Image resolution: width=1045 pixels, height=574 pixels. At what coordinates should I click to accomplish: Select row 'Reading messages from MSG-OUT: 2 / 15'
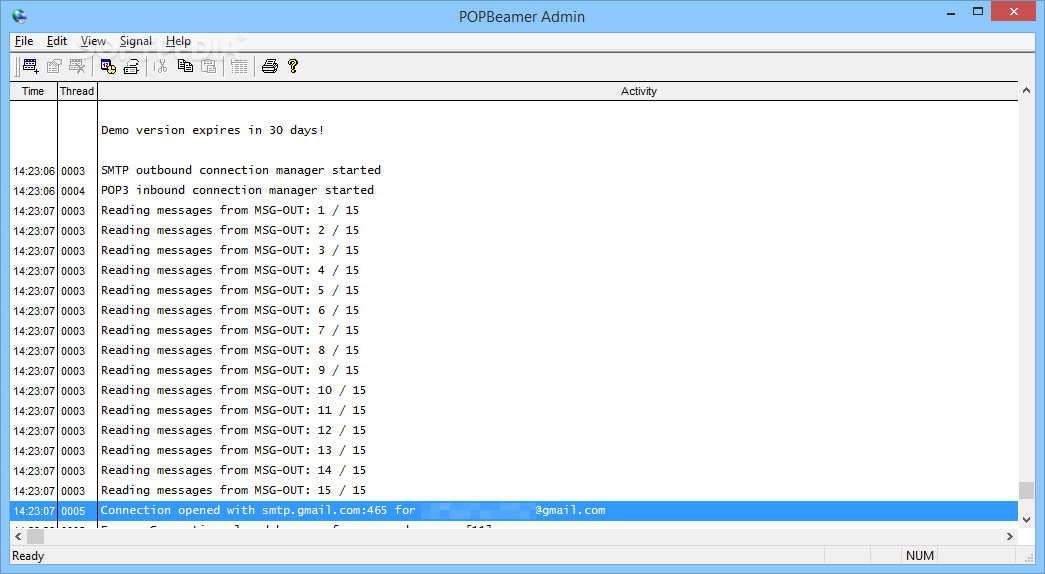514,231
